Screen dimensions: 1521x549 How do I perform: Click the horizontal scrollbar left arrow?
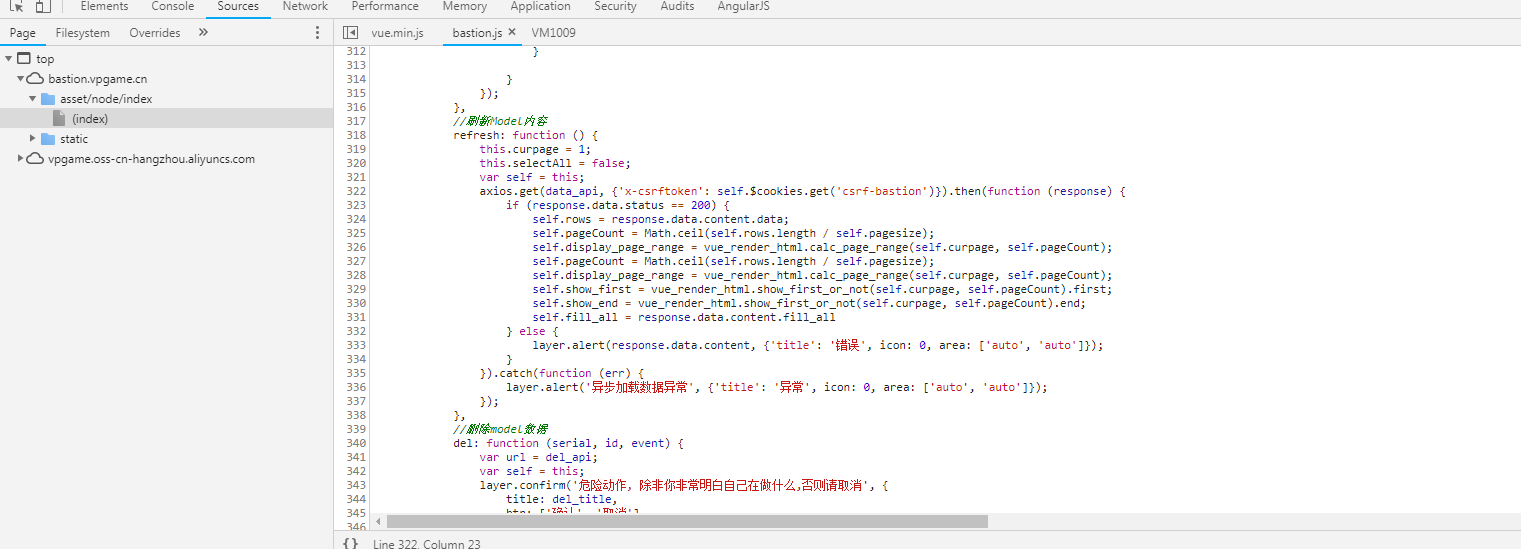pos(378,521)
